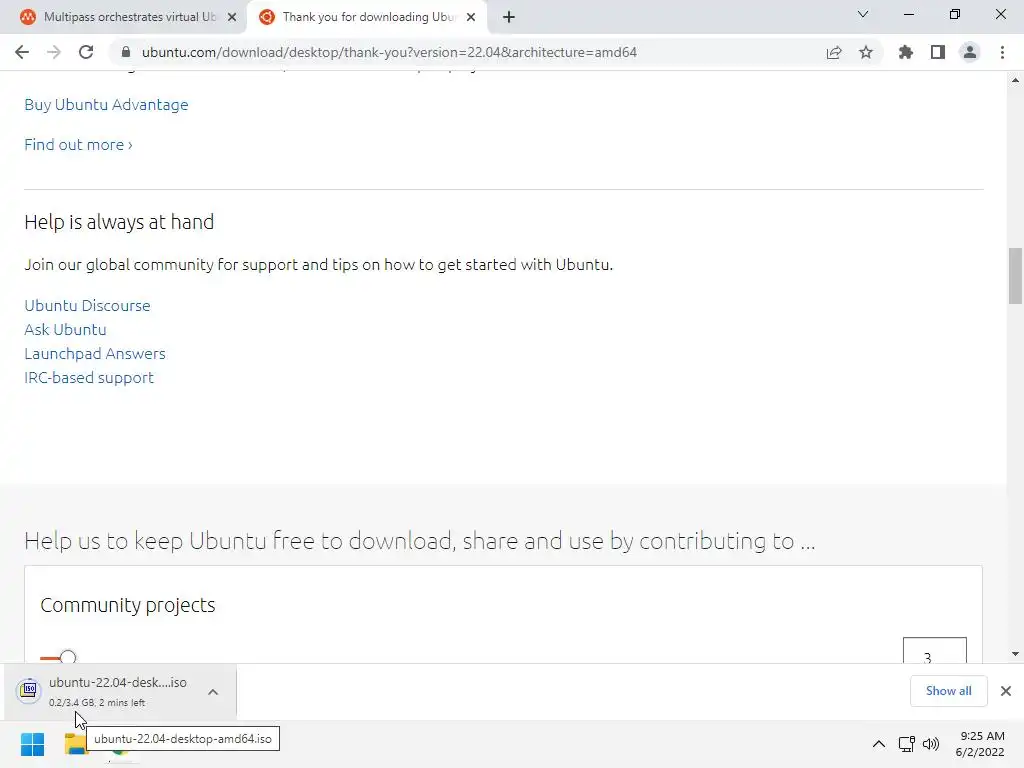Bookmark this tab with star
Image resolution: width=1024 pixels, height=768 pixels.
866,52
